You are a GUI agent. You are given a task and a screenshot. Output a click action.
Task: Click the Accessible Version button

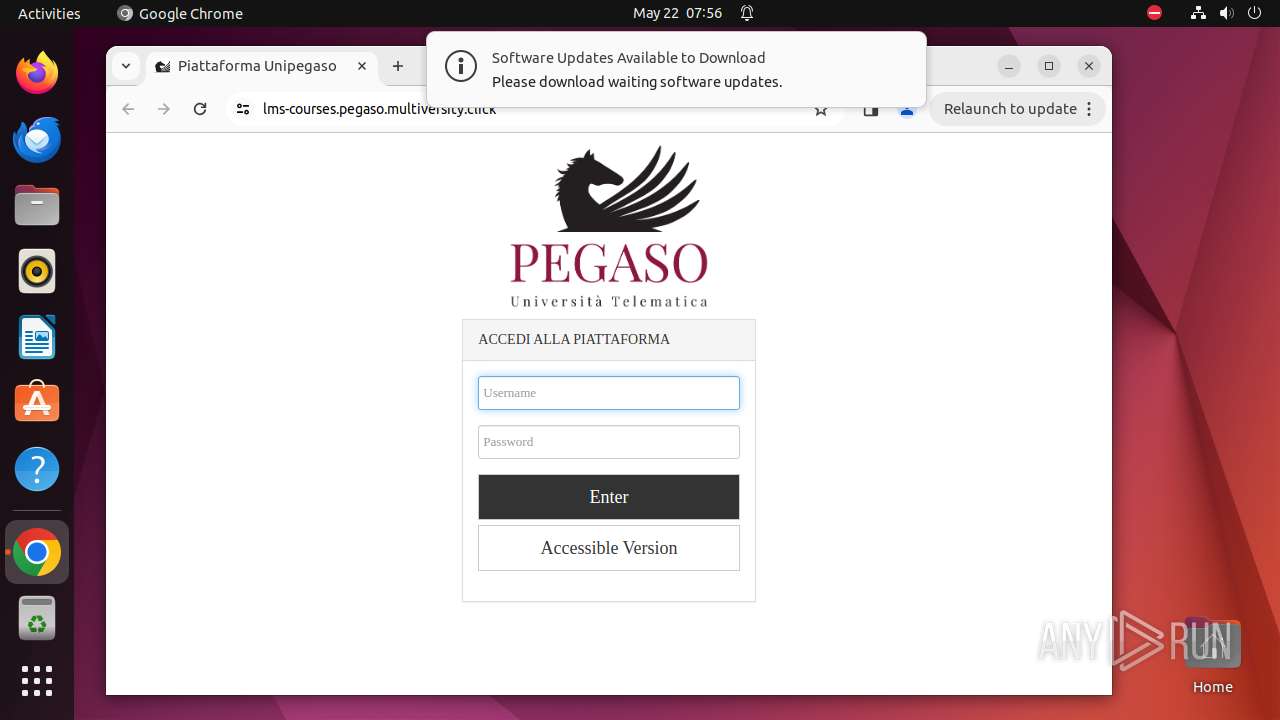pyautogui.click(x=609, y=548)
